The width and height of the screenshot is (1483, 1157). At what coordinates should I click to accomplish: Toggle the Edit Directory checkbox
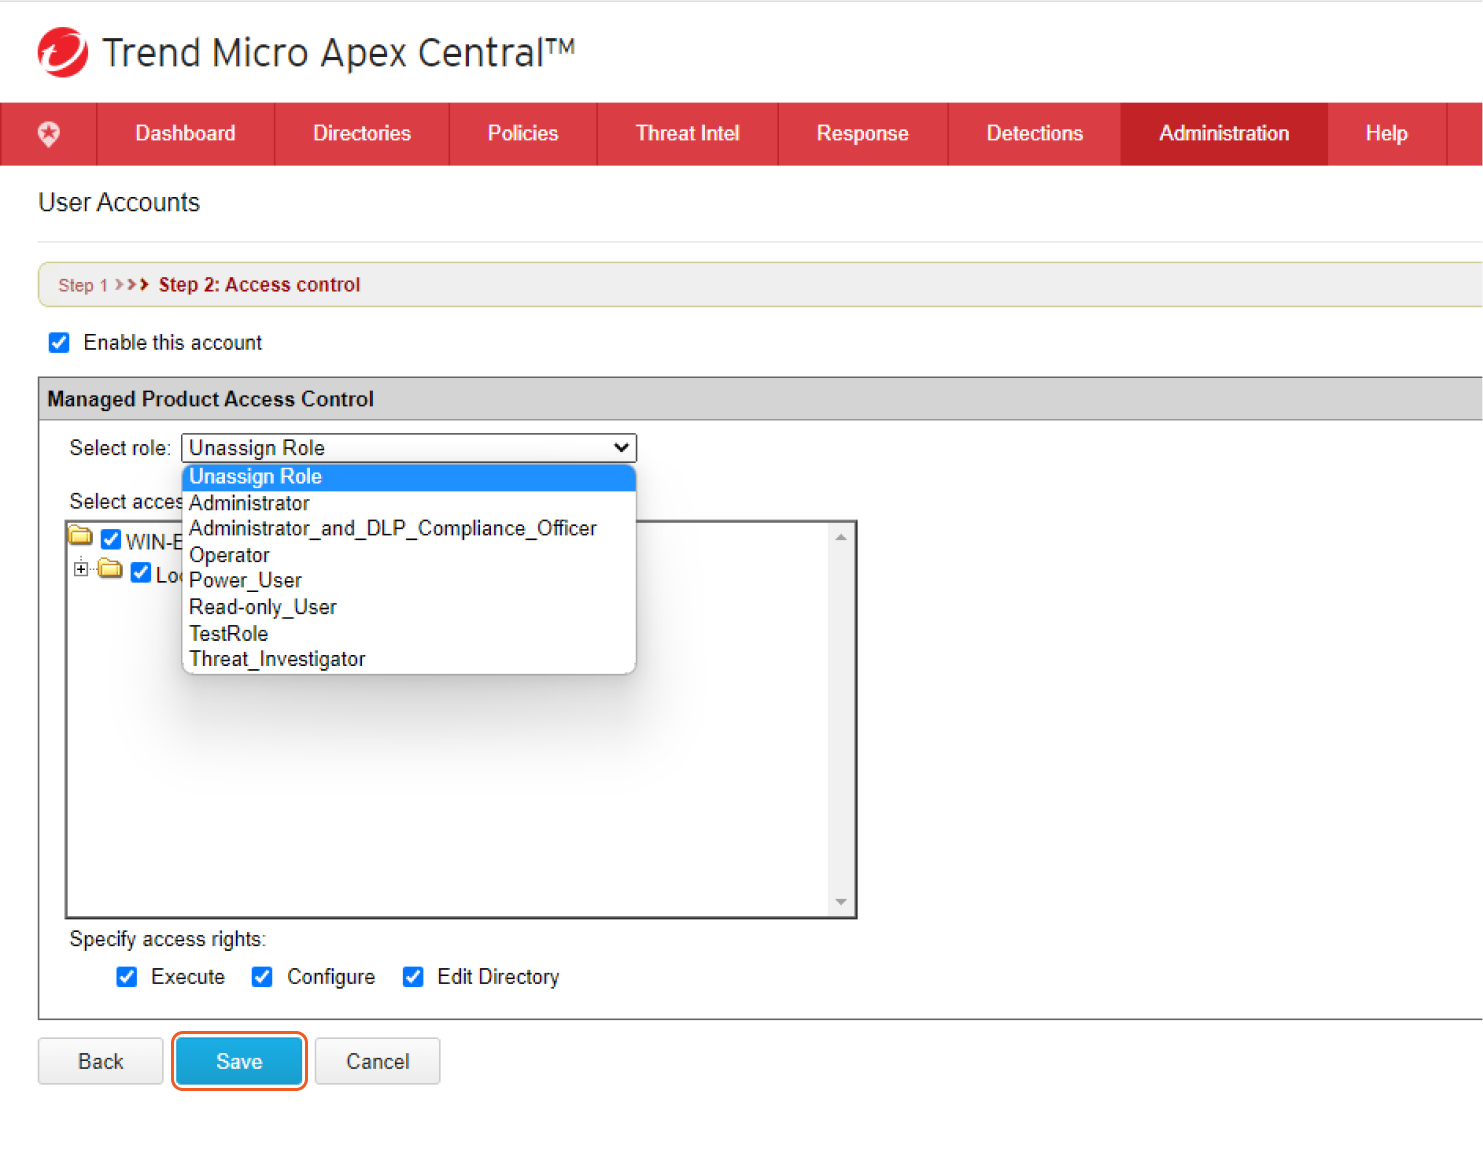coord(413,977)
